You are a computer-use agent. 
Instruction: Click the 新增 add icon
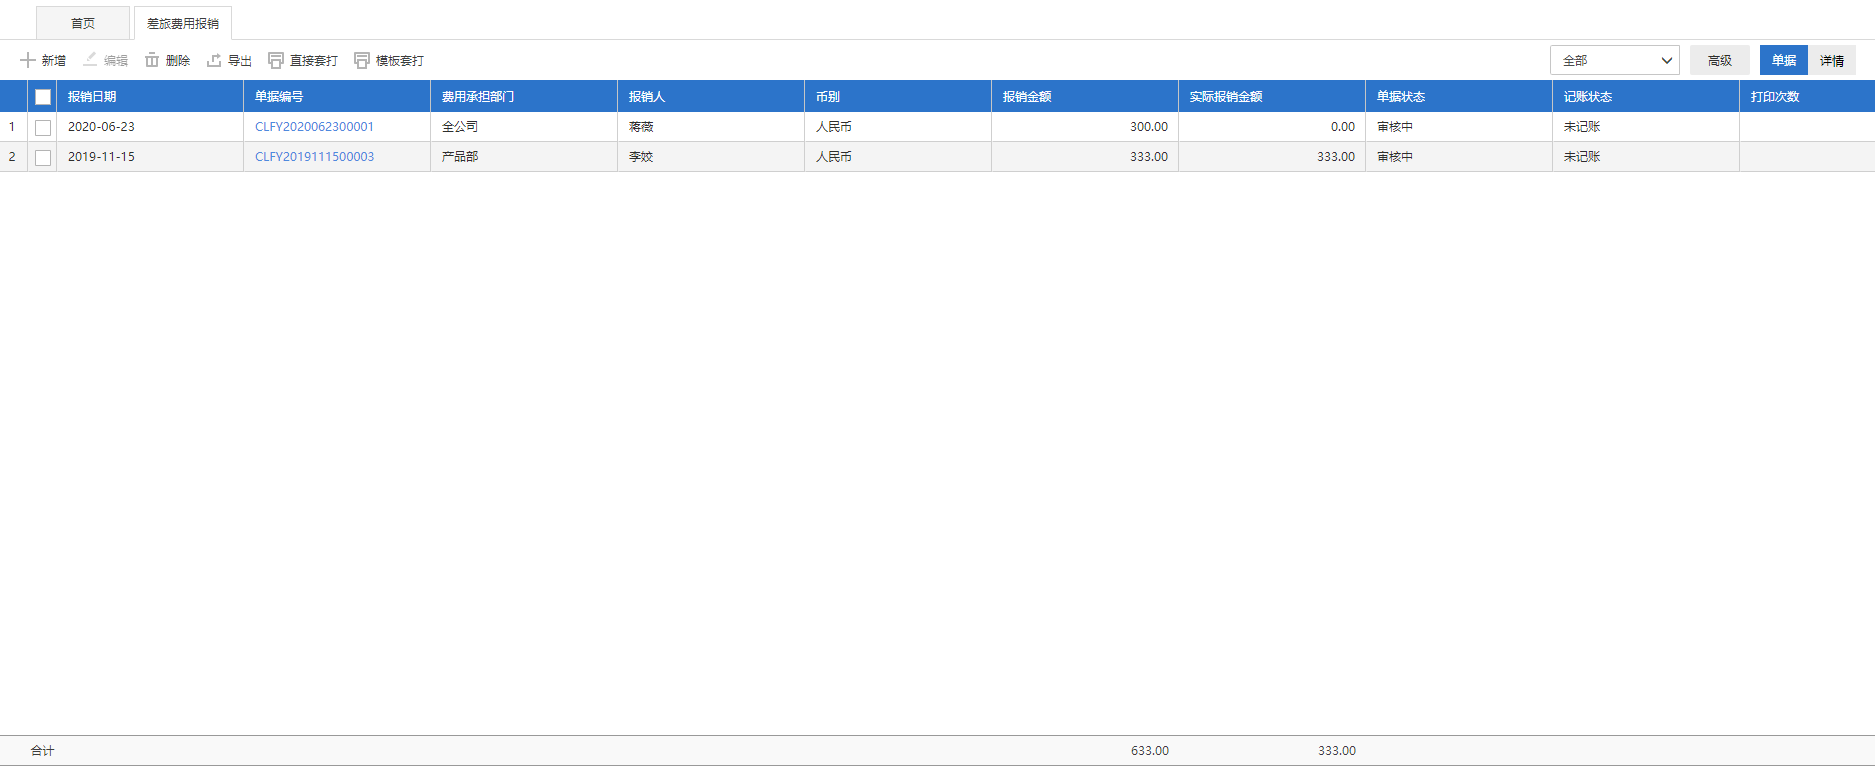(x=28, y=60)
